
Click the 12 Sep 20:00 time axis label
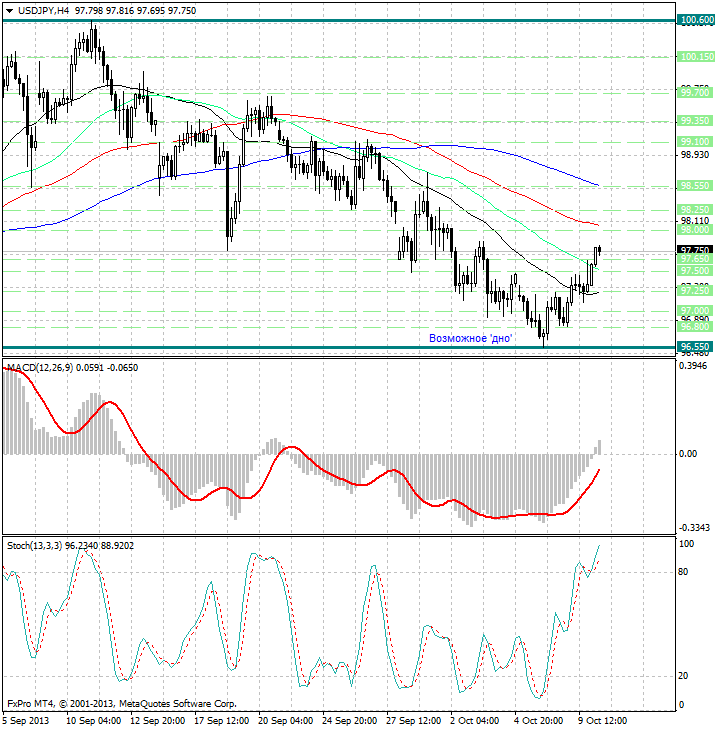pyautogui.click(x=158, y=721)
